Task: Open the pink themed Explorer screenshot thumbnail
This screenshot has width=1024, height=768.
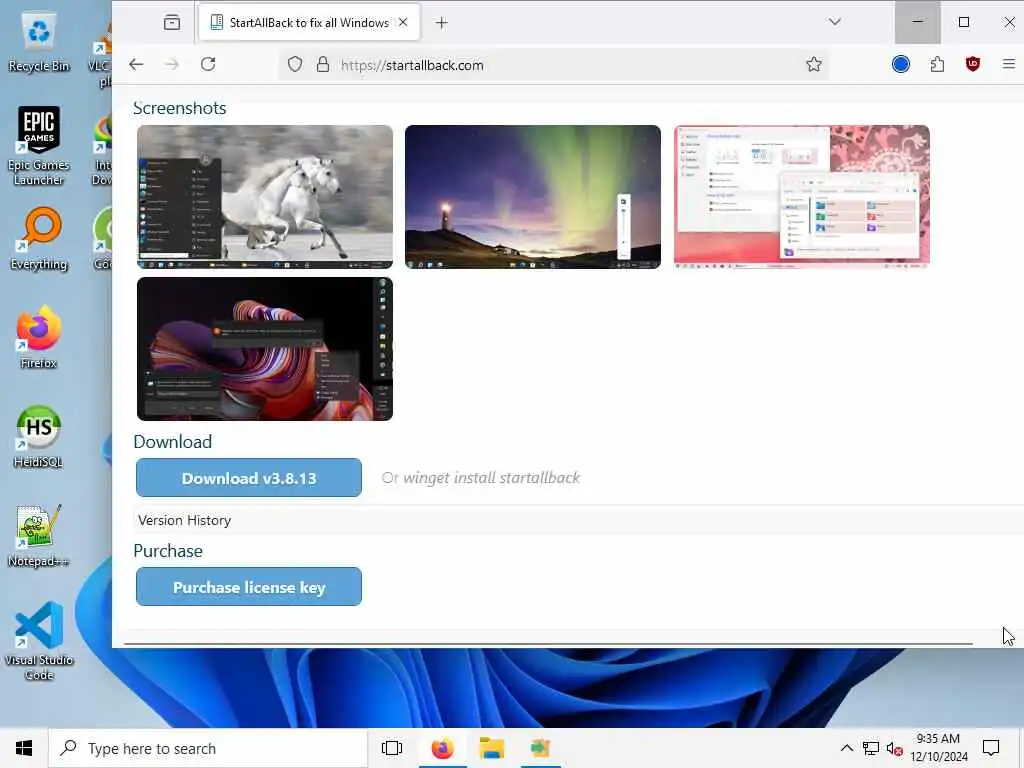Action: [802, 197]
